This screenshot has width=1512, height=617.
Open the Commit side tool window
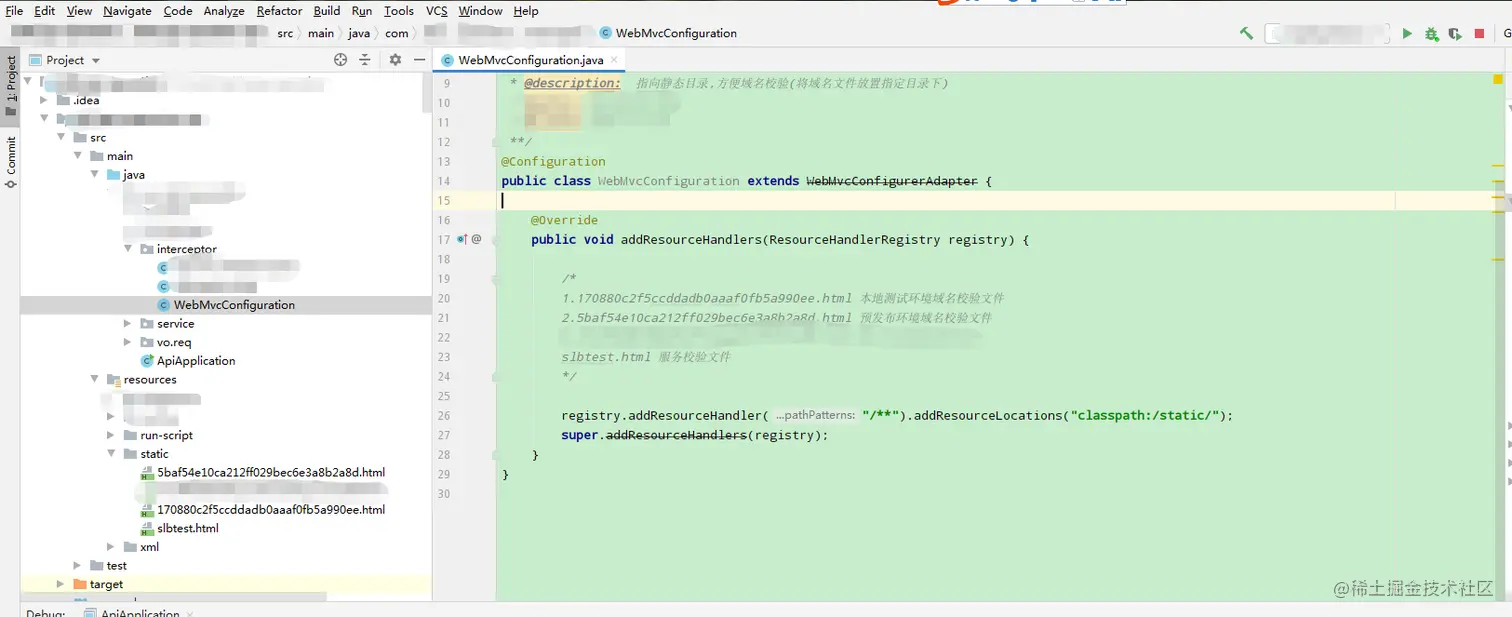(11, 163)
